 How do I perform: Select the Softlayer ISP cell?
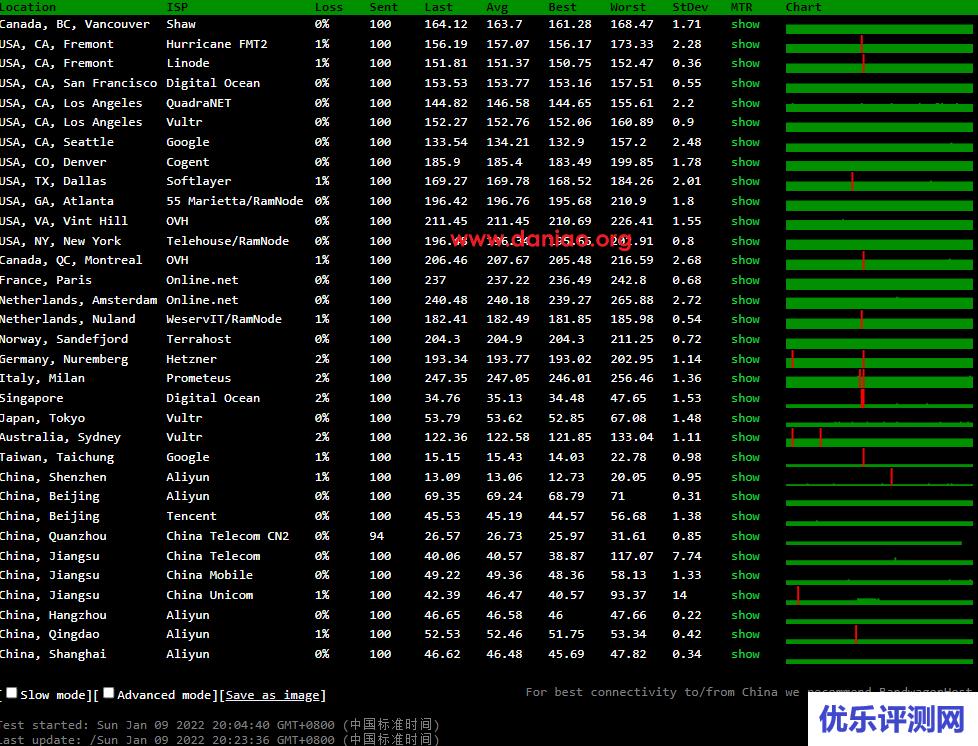tap(198, 181)
